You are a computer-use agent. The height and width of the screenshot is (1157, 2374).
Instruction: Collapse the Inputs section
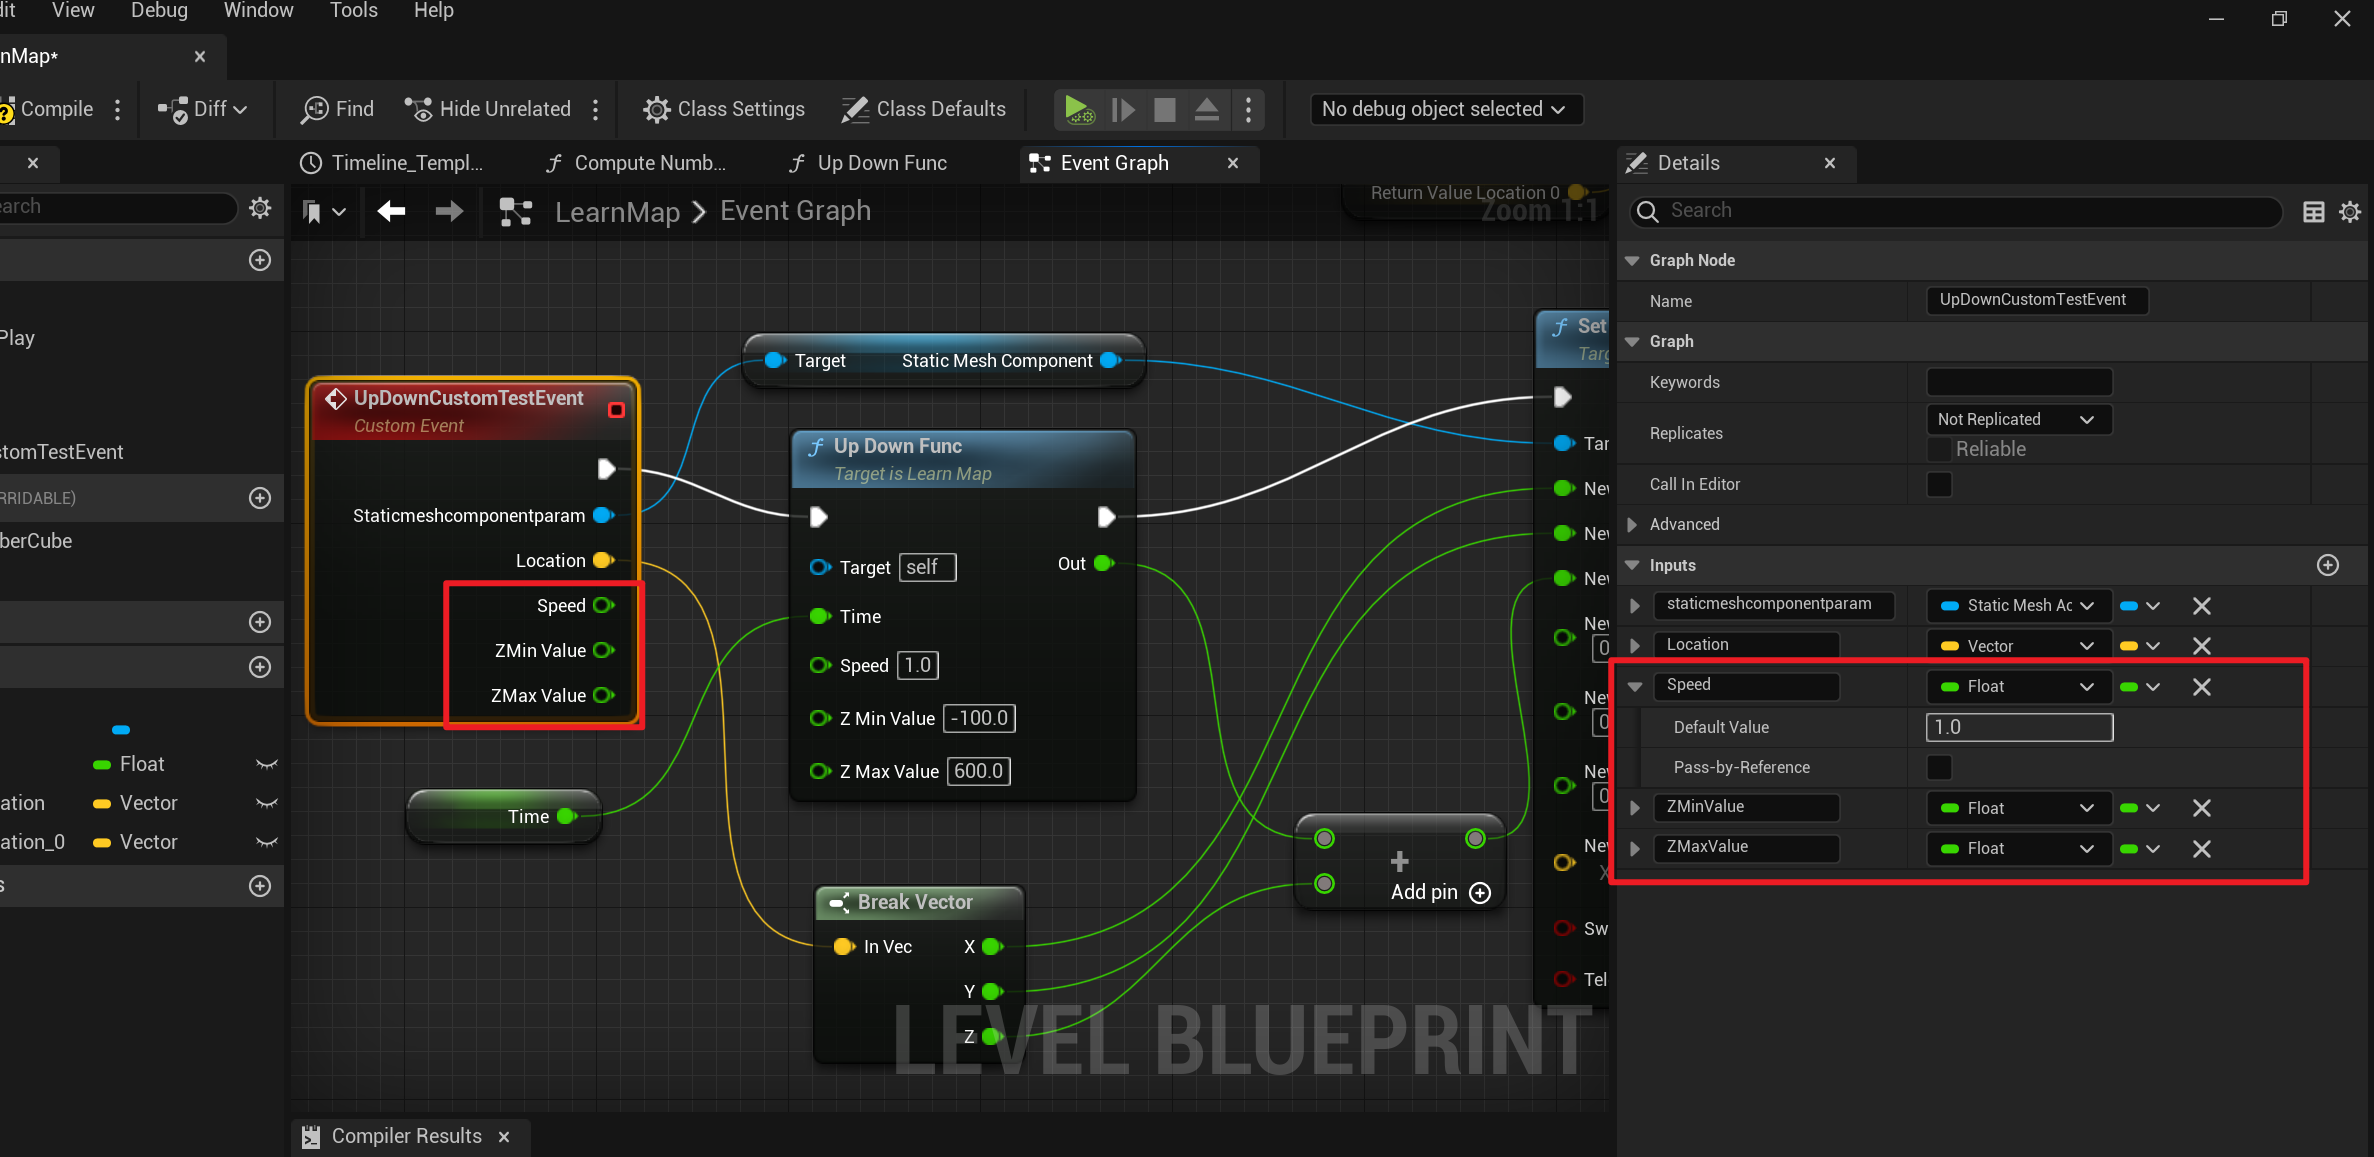(1632, 565)
